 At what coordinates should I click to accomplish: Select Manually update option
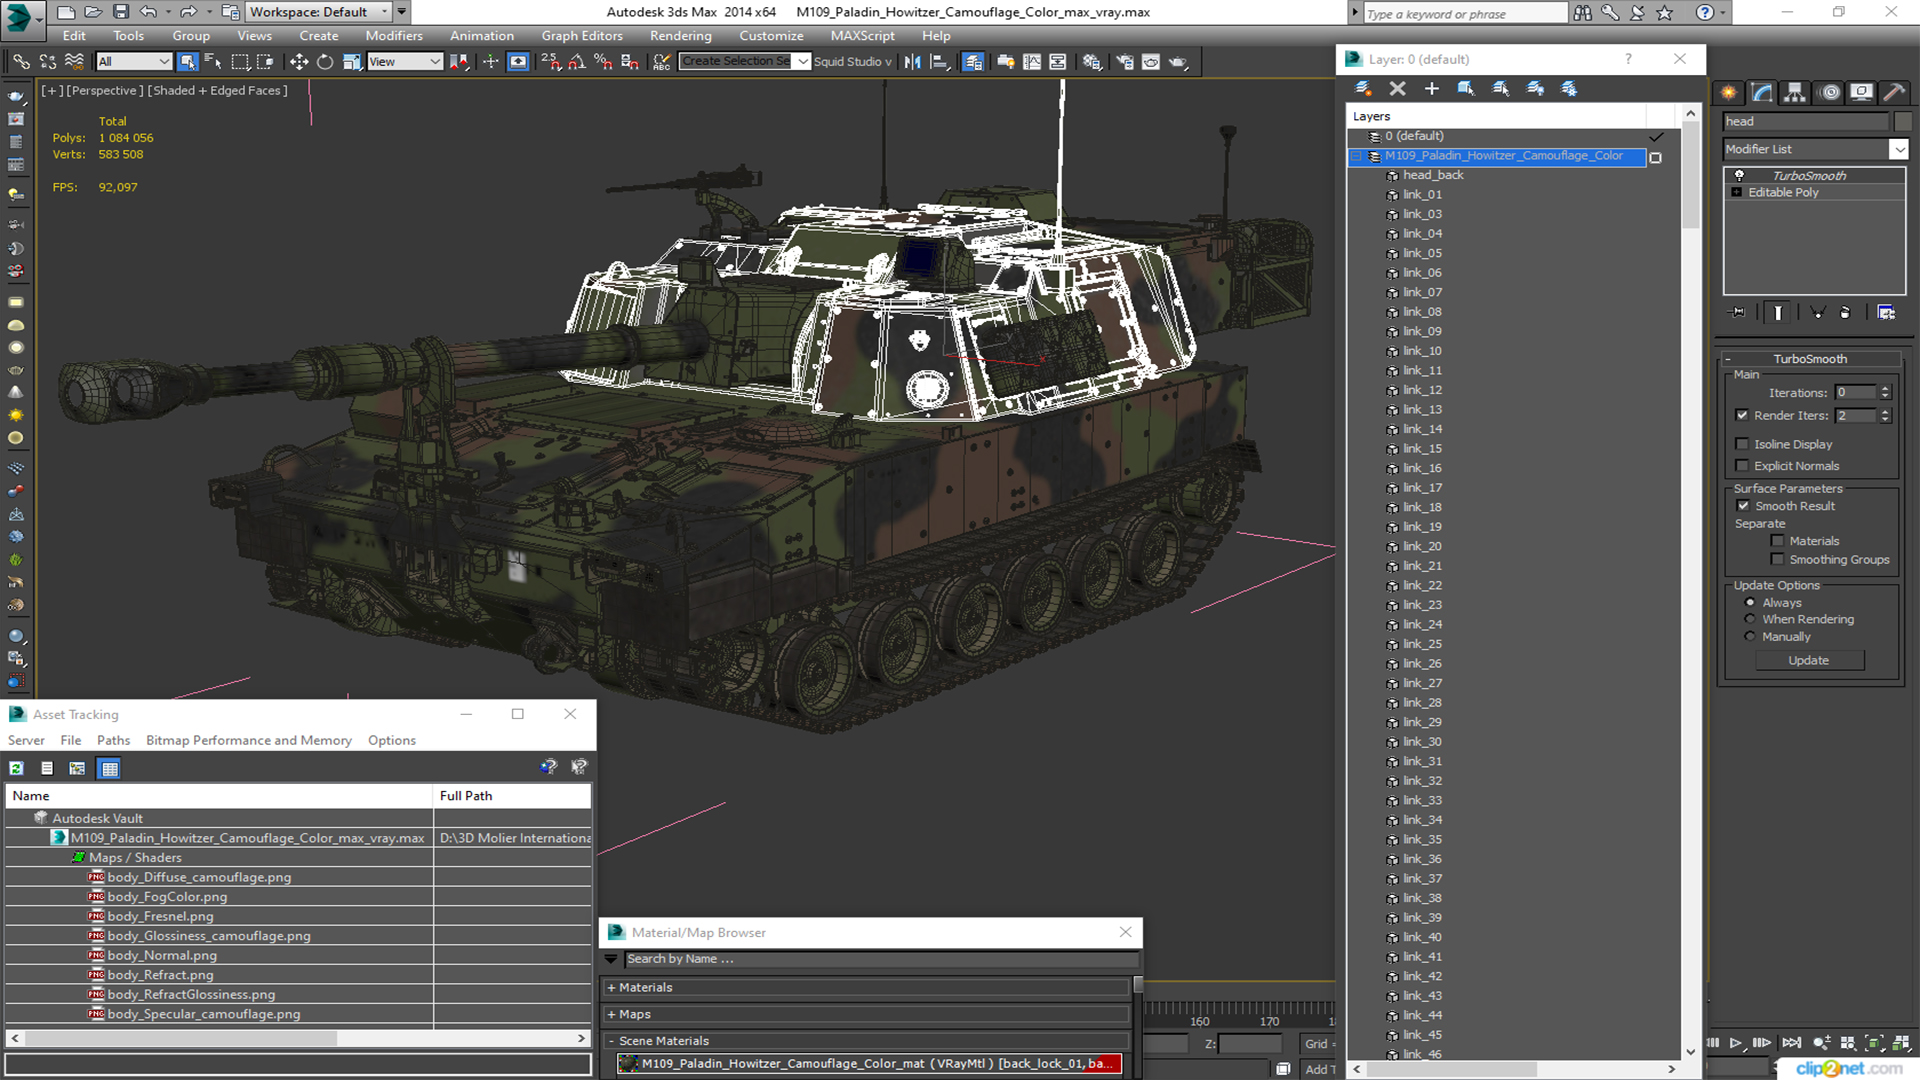pyautogui.click(x=1750, y=637)
